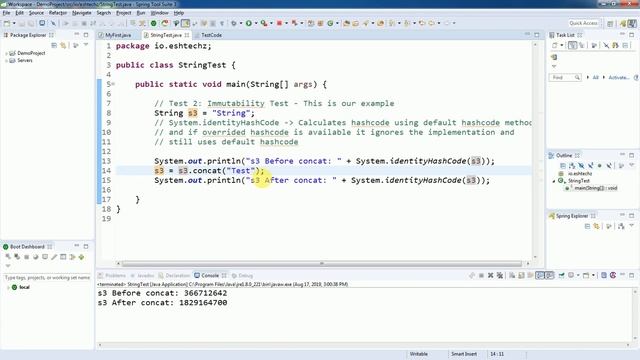Viewport: 640px width, 360px height.
Task: Click the Open Perspective icon
Action: click(x=610, y=23)
